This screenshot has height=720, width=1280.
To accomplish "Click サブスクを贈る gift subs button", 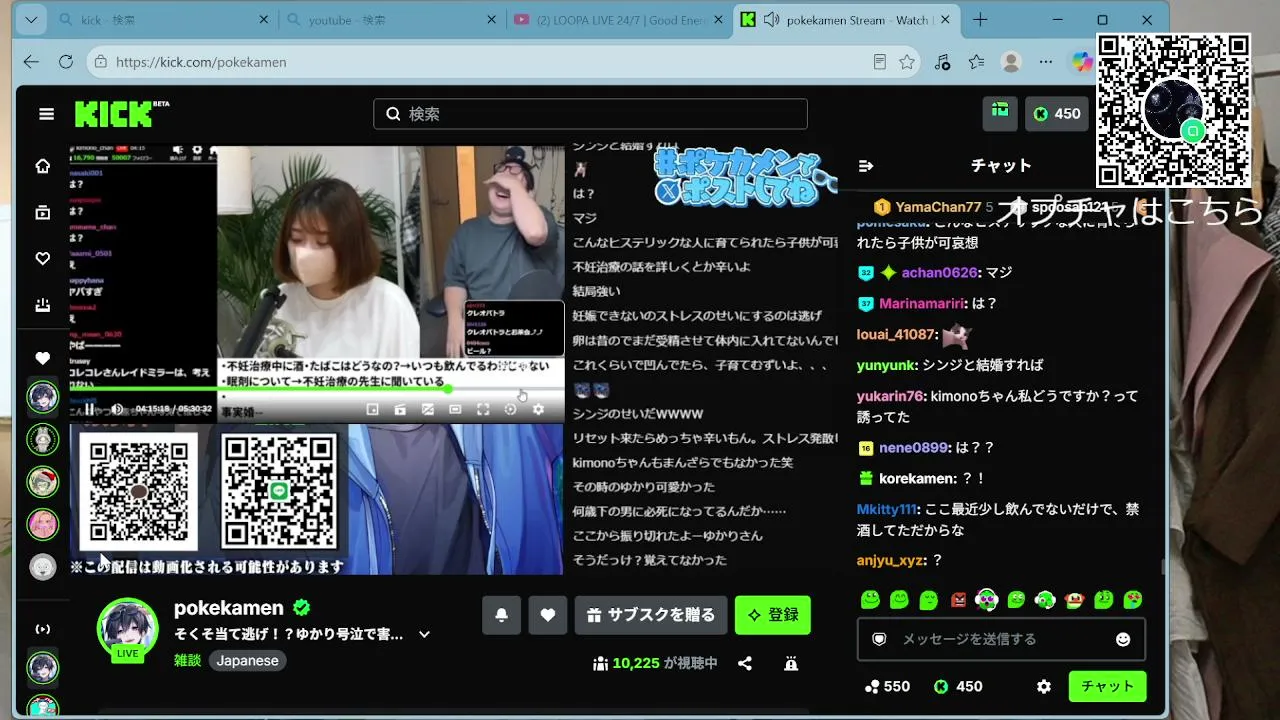I will (651, 615).
